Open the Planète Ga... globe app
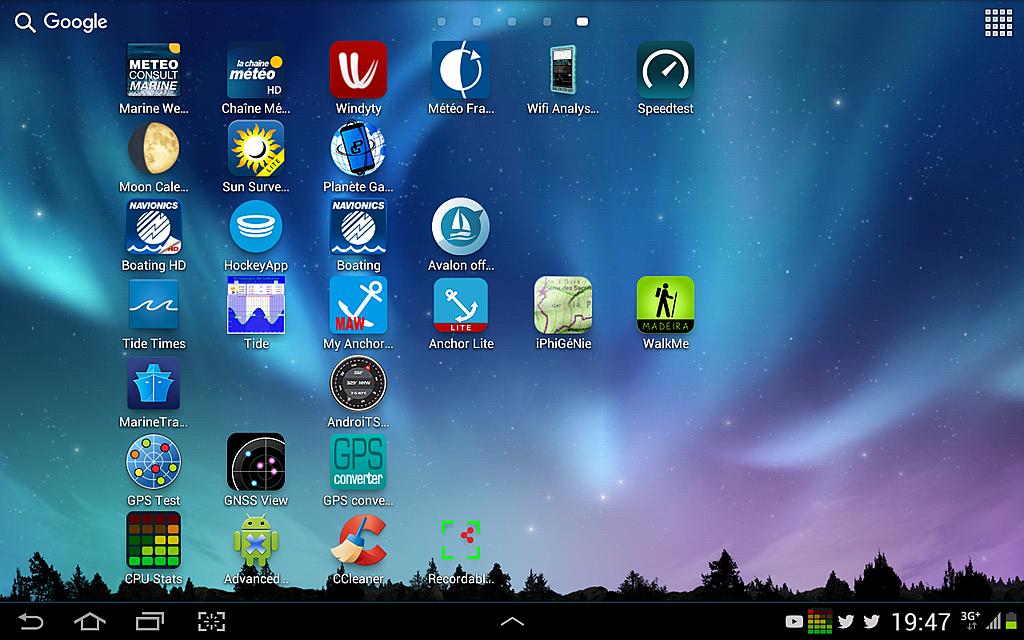Viewport: 1024px width, 640px height. pos(358,149)
